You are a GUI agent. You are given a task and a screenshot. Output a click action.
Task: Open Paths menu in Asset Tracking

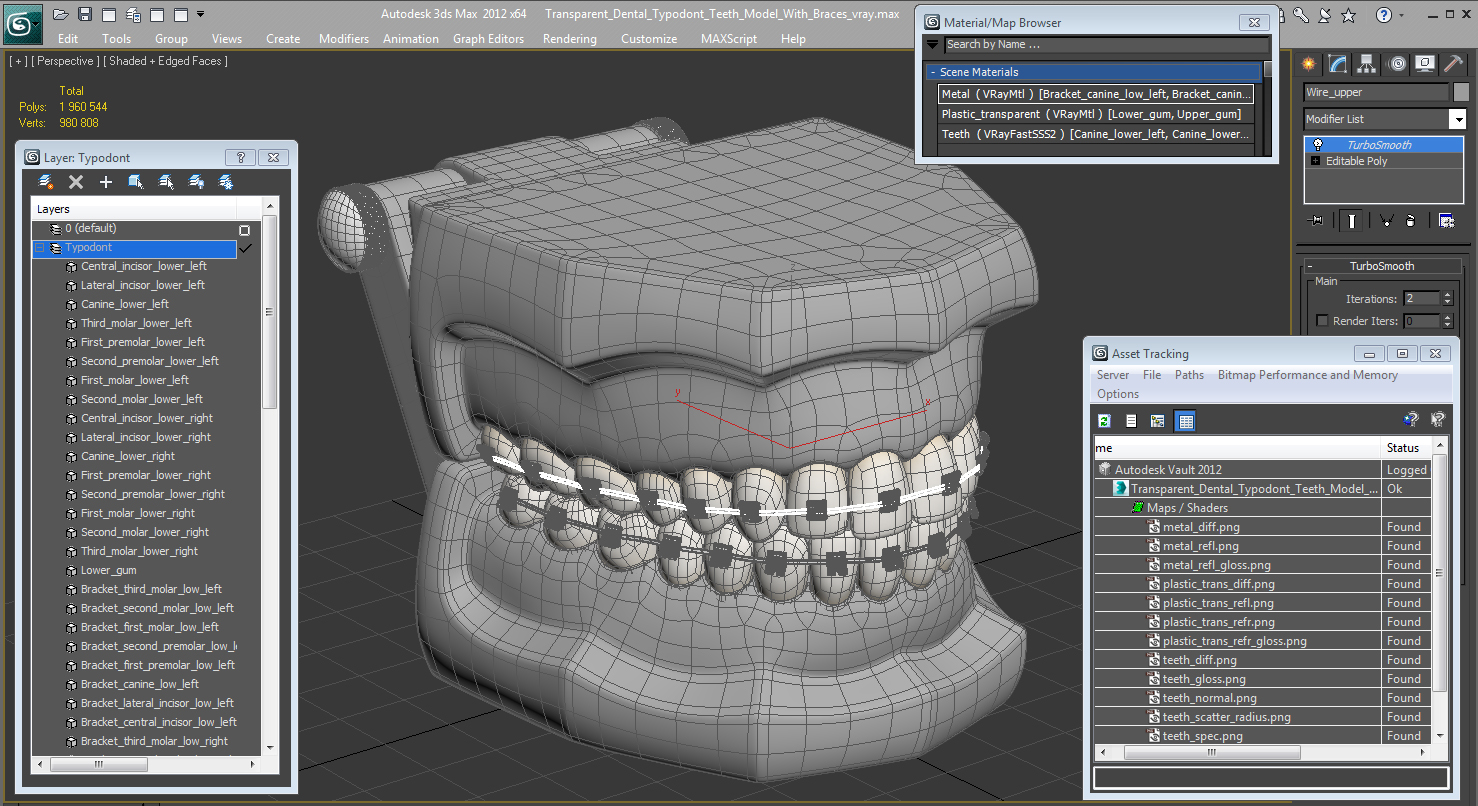[x=1189, y=375]
